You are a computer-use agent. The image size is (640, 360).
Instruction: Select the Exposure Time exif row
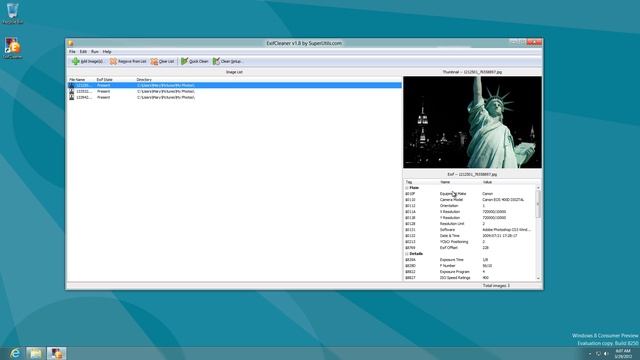click(469, 260)
